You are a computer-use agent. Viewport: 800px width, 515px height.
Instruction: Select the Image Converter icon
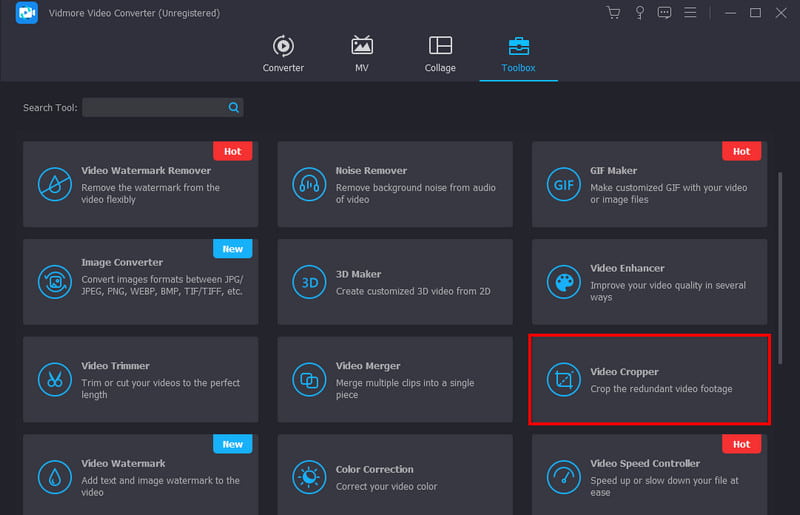53,281
